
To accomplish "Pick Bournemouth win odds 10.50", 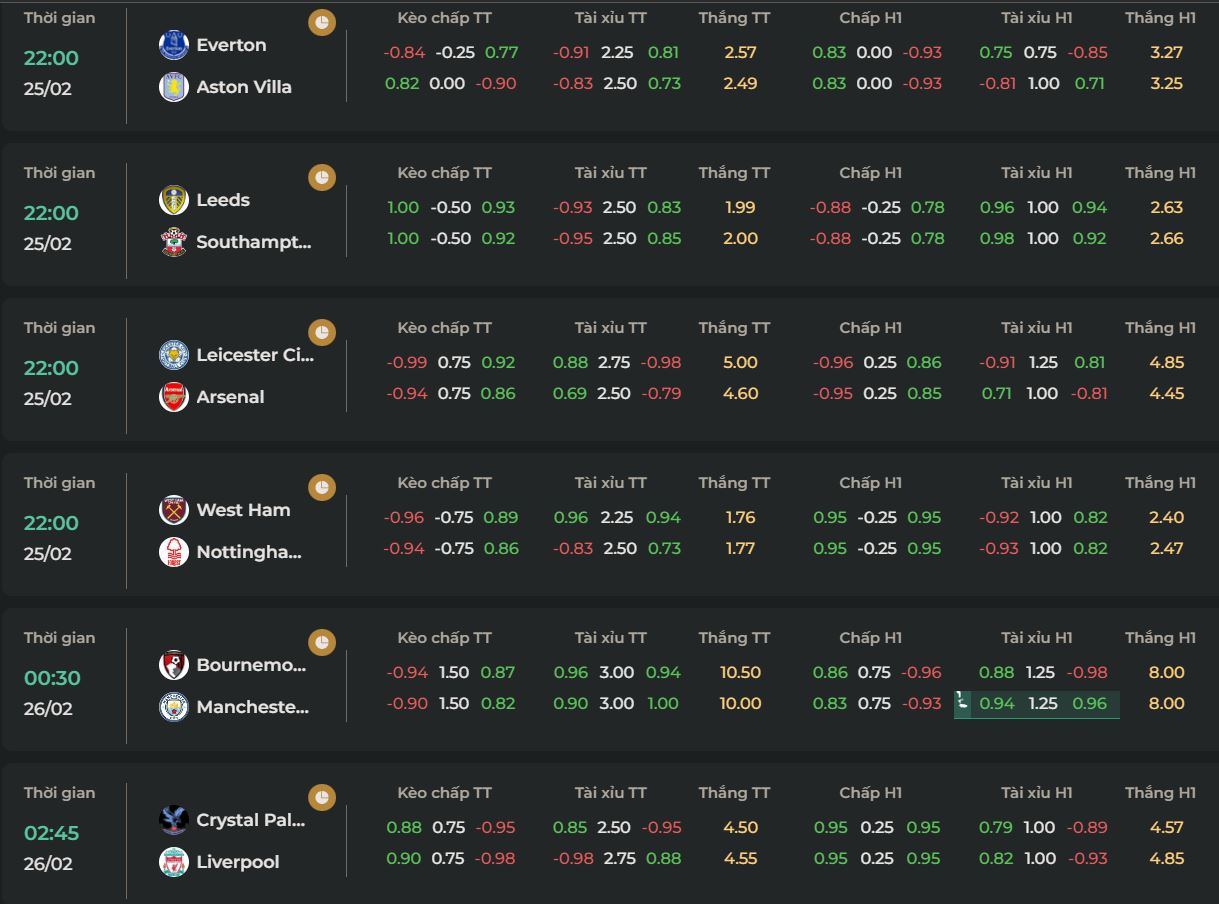I will click(x=740, y=672).
